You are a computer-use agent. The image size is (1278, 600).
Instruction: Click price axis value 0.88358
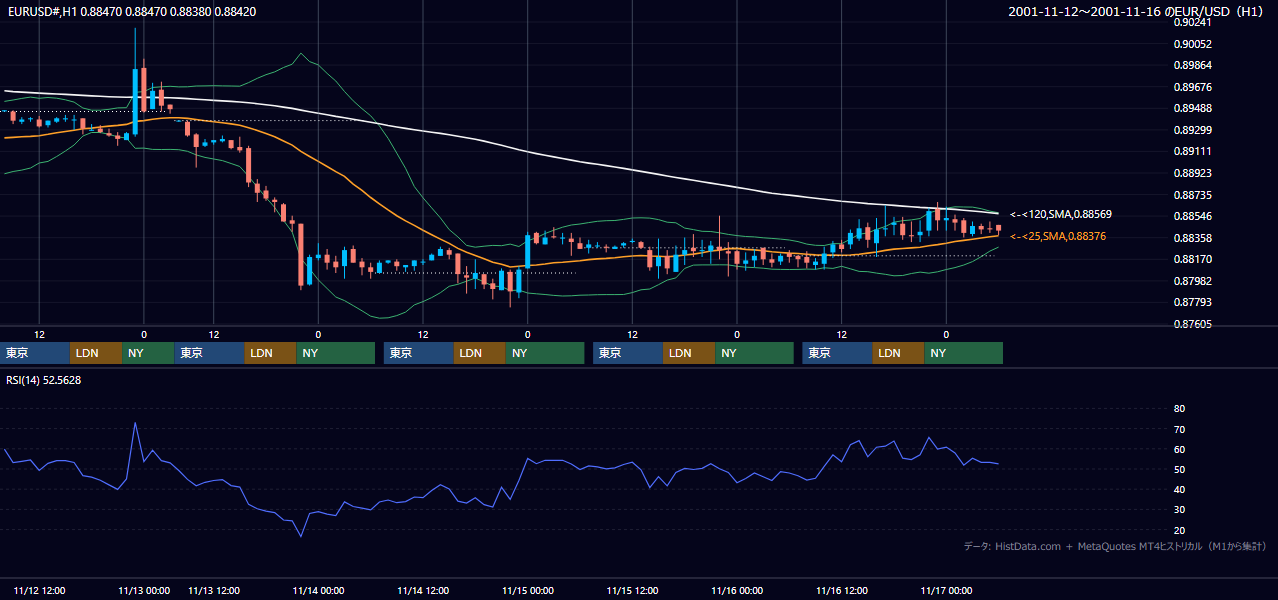(x=1195, y=238)
